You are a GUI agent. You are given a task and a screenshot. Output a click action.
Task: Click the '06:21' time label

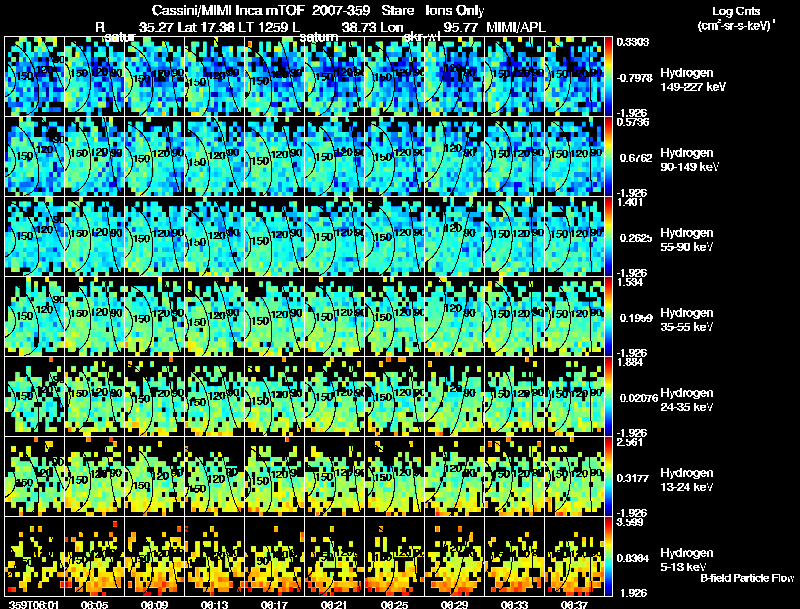(334, 604)
